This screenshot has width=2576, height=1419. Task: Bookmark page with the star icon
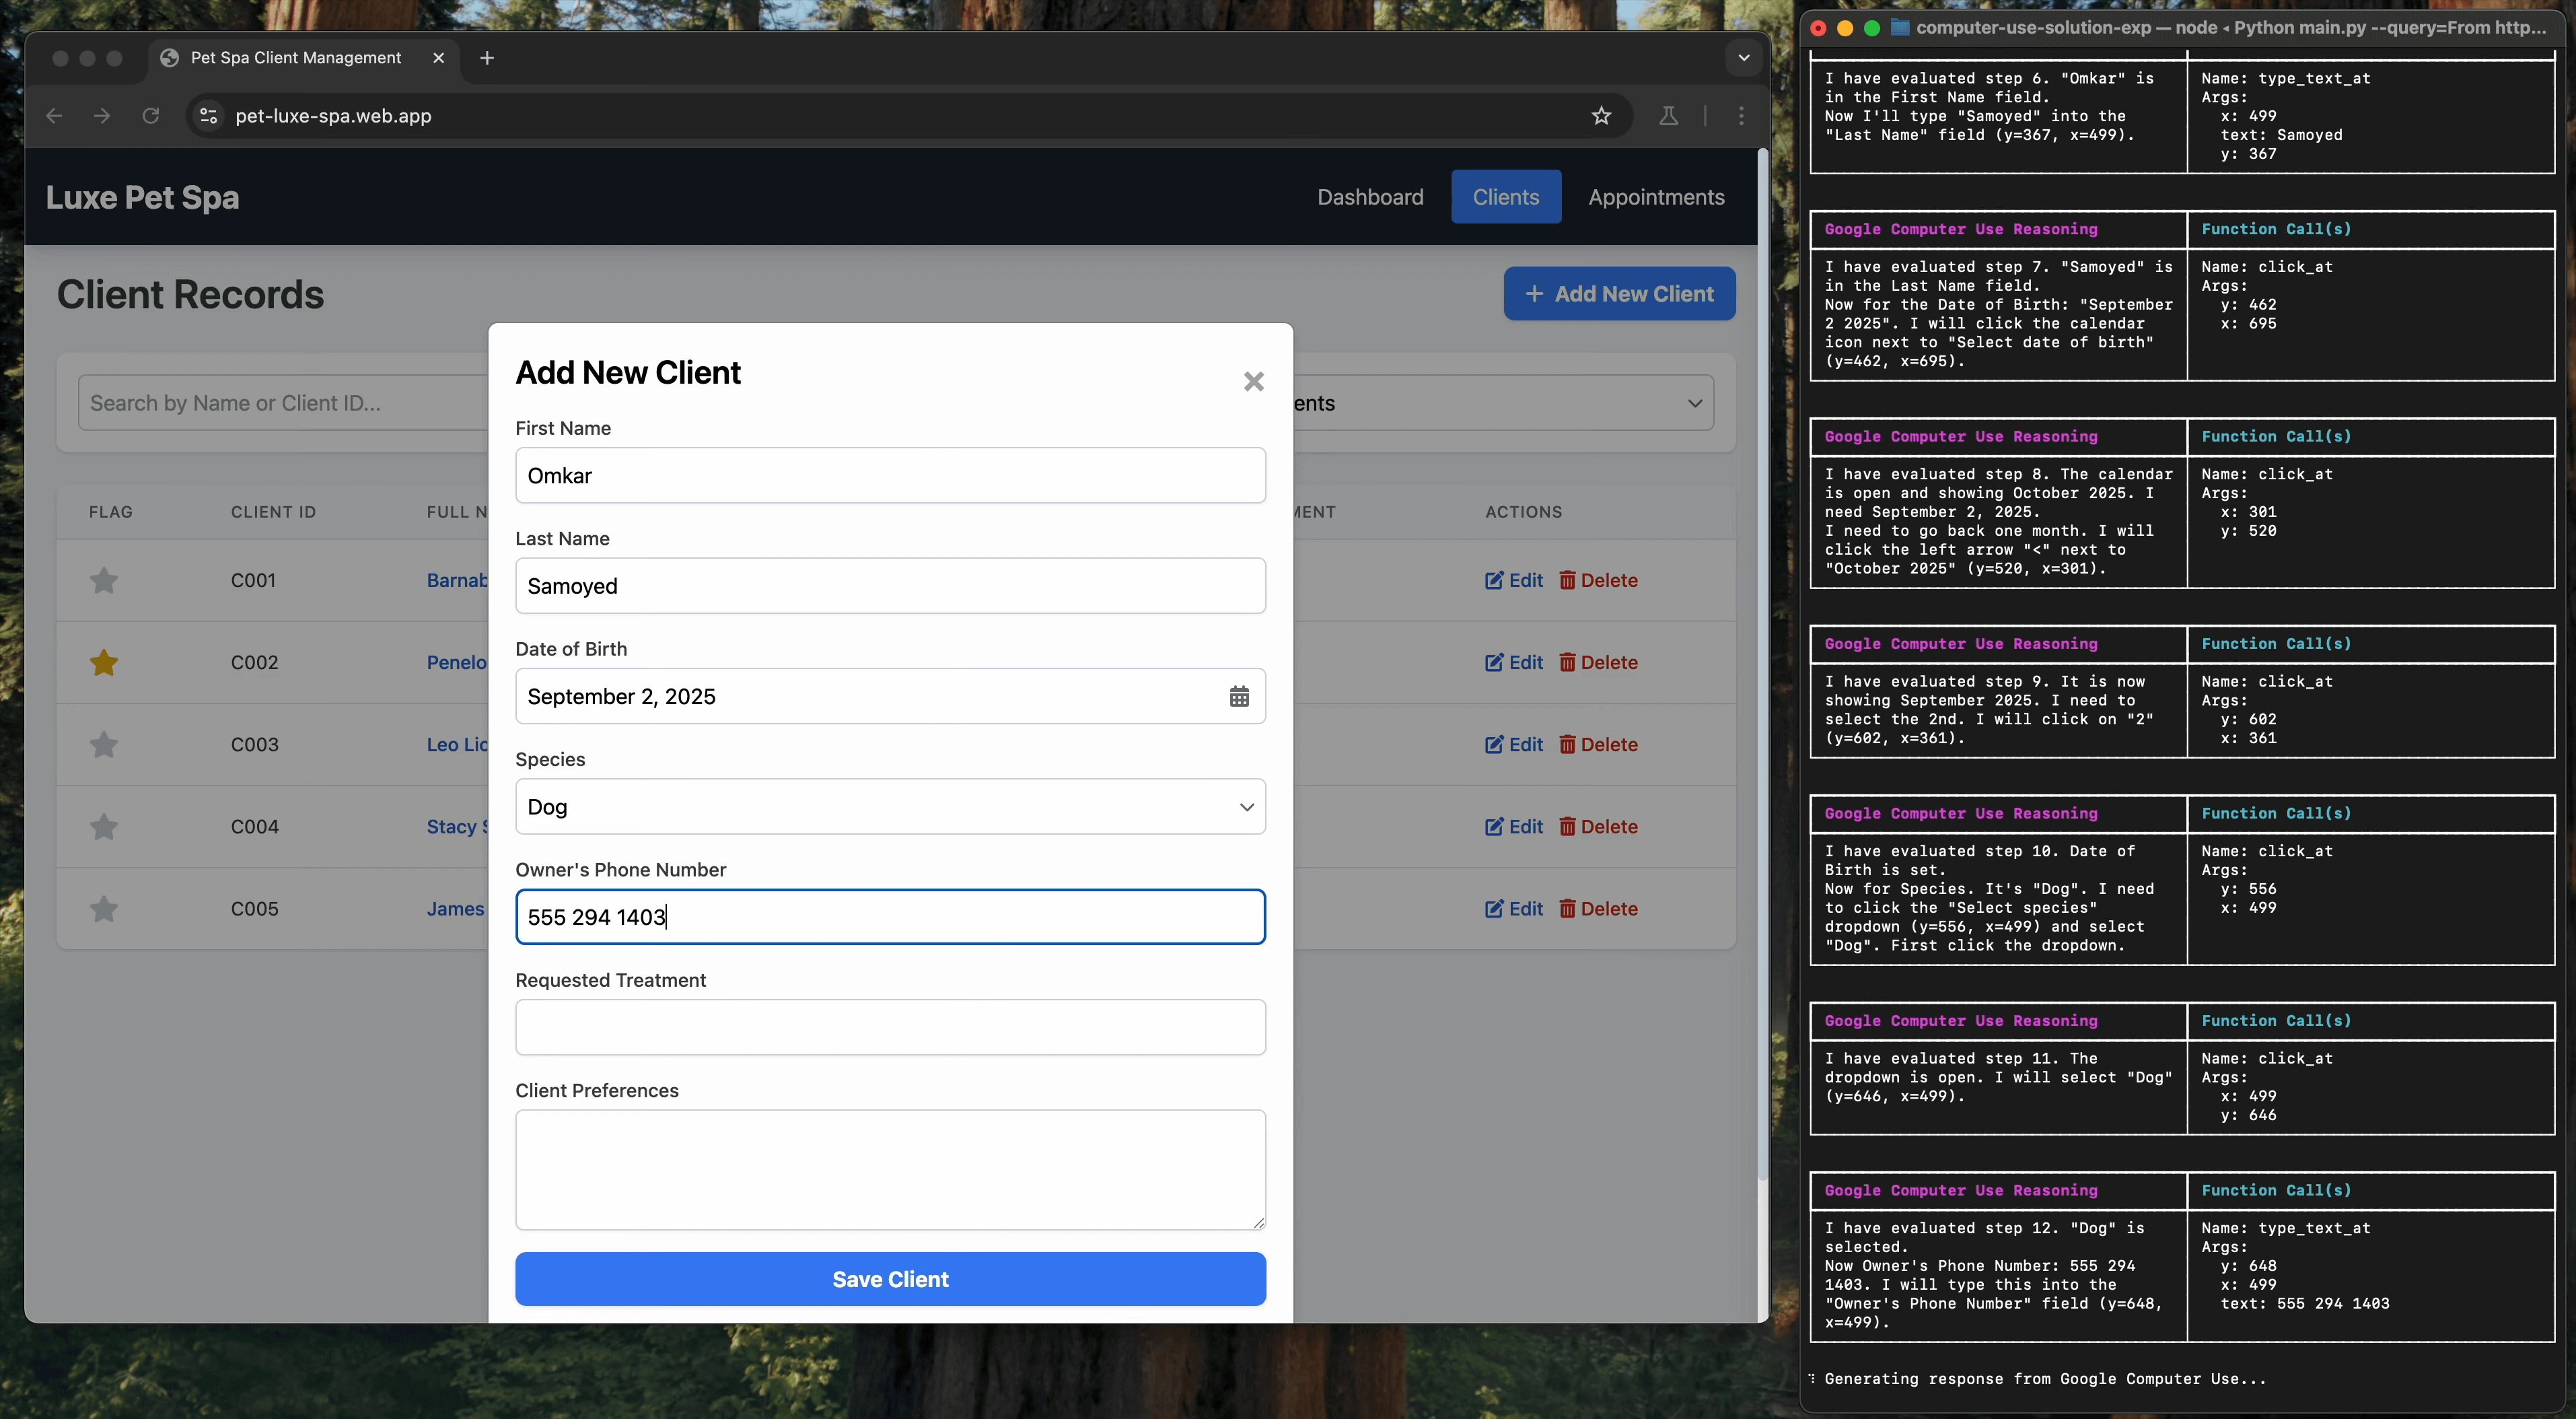coord(1601,116)
